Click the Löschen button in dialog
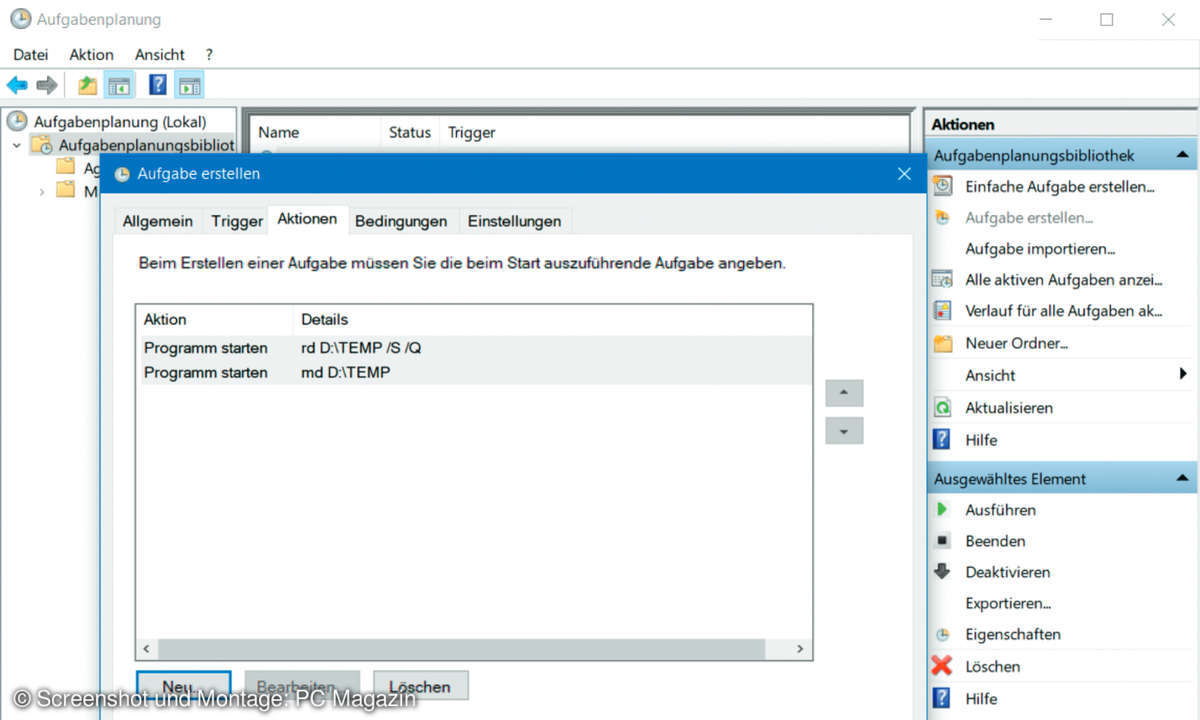The image size is (1200, 720). tap(420, 687)
